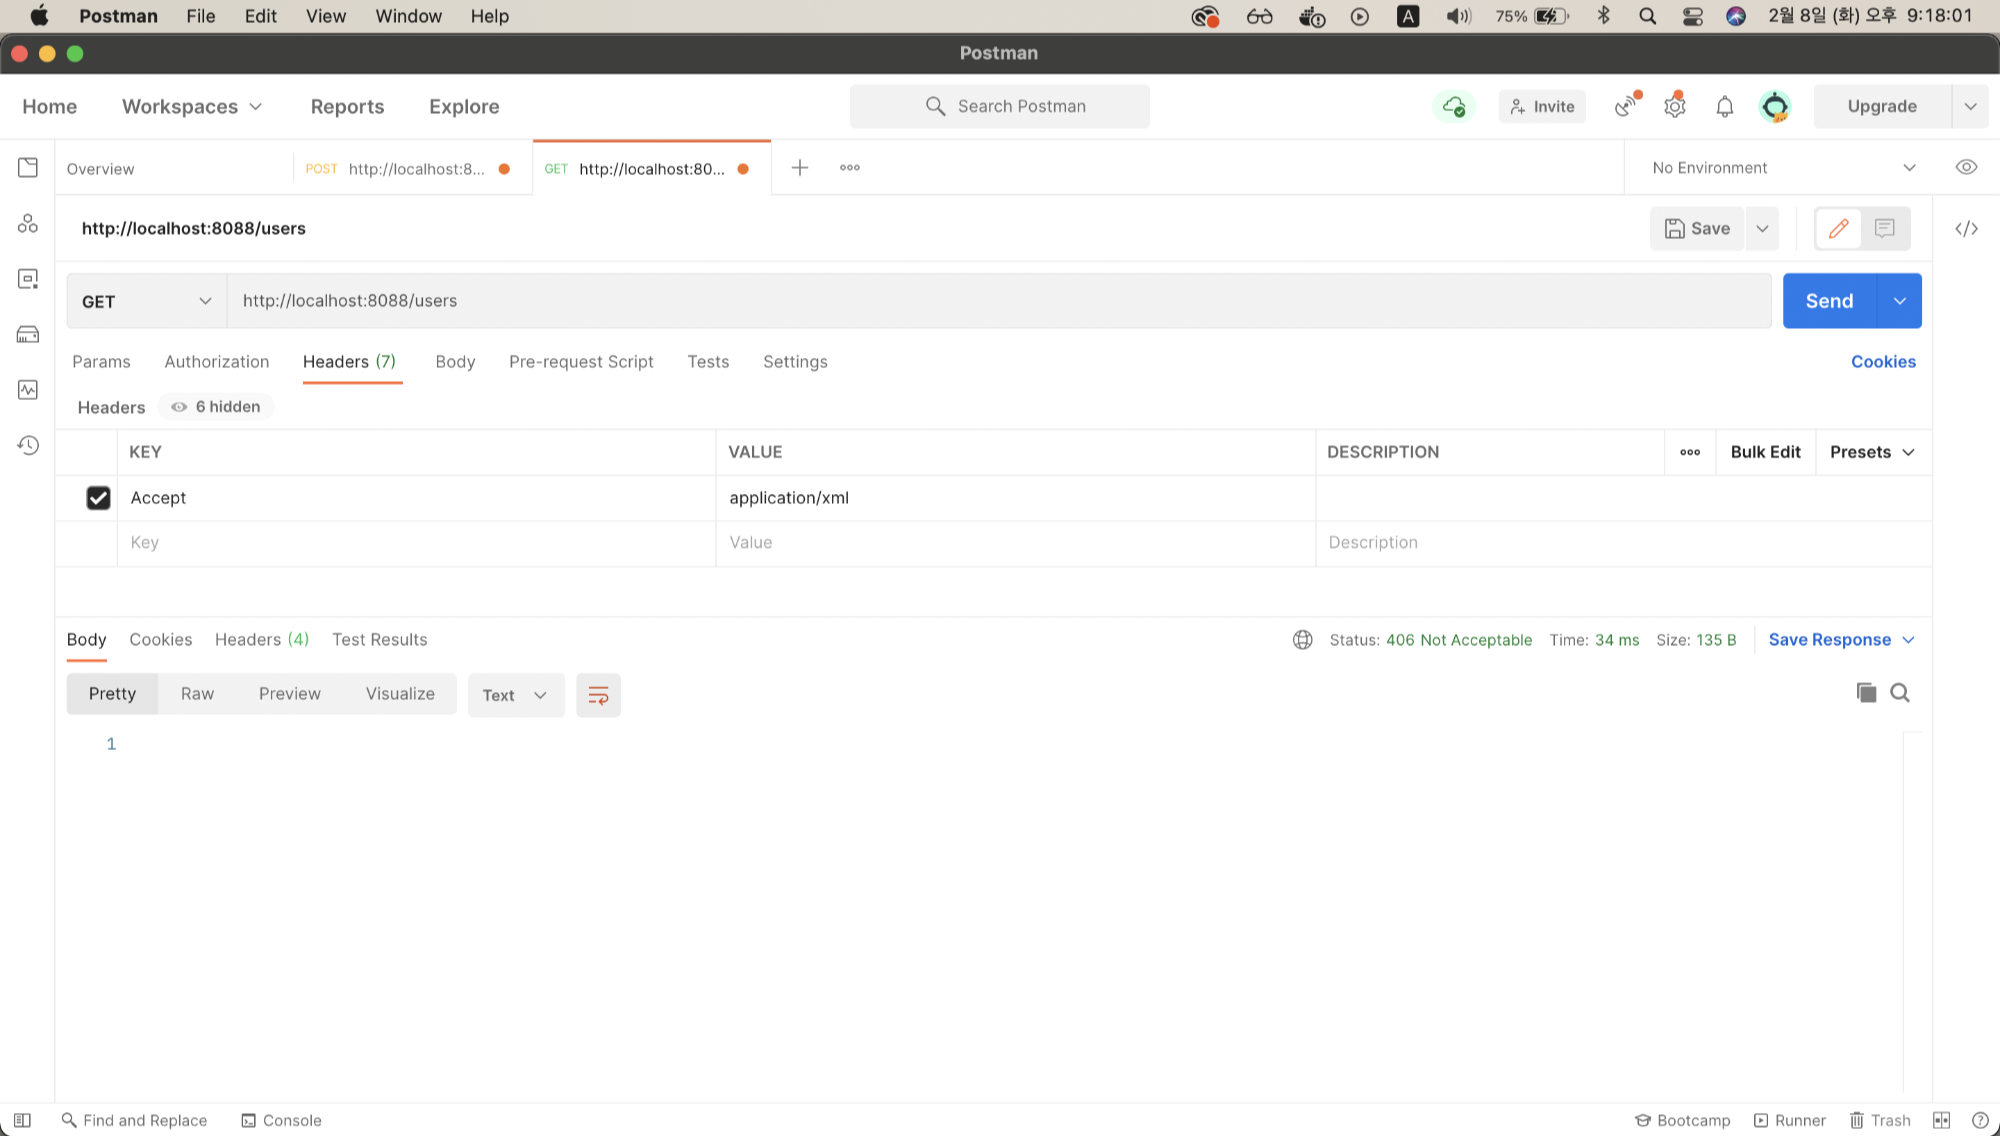Open the No Environment dropdown

(1783, 168)
